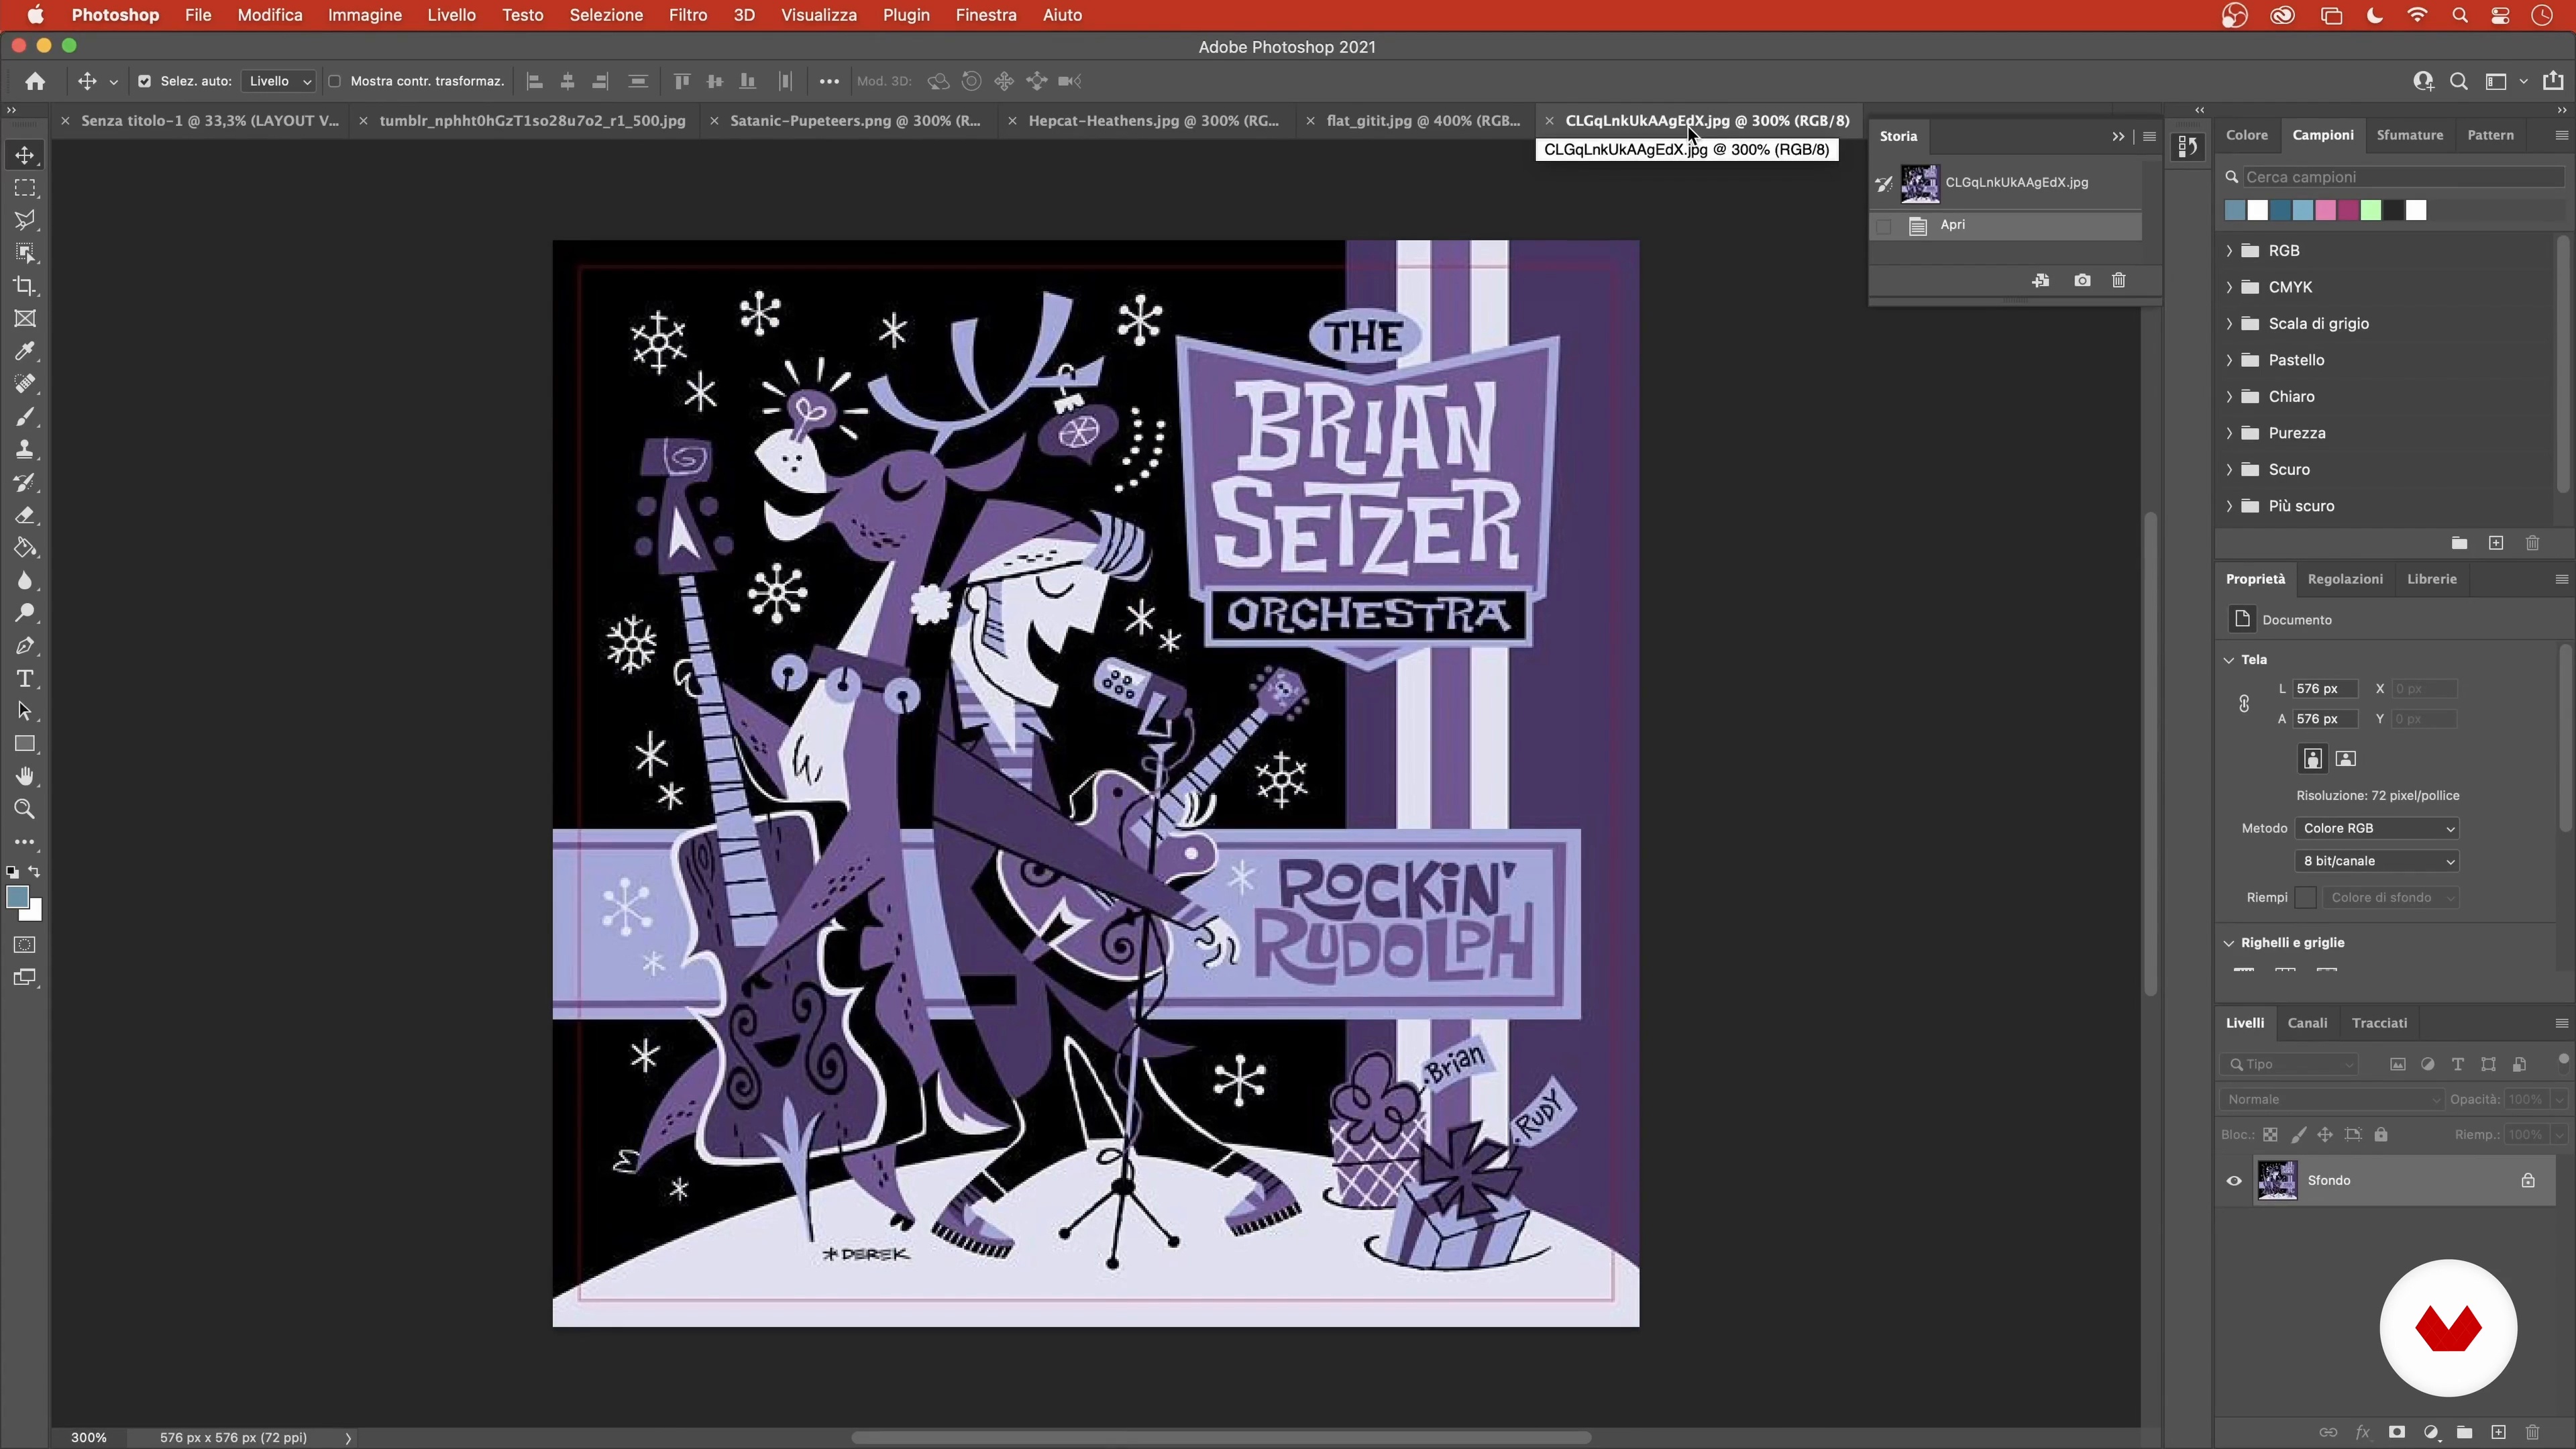This screenshot has width=2576, height=1449.
Task: Select the Healing Brush tool
Action: [x=25, y=384]
